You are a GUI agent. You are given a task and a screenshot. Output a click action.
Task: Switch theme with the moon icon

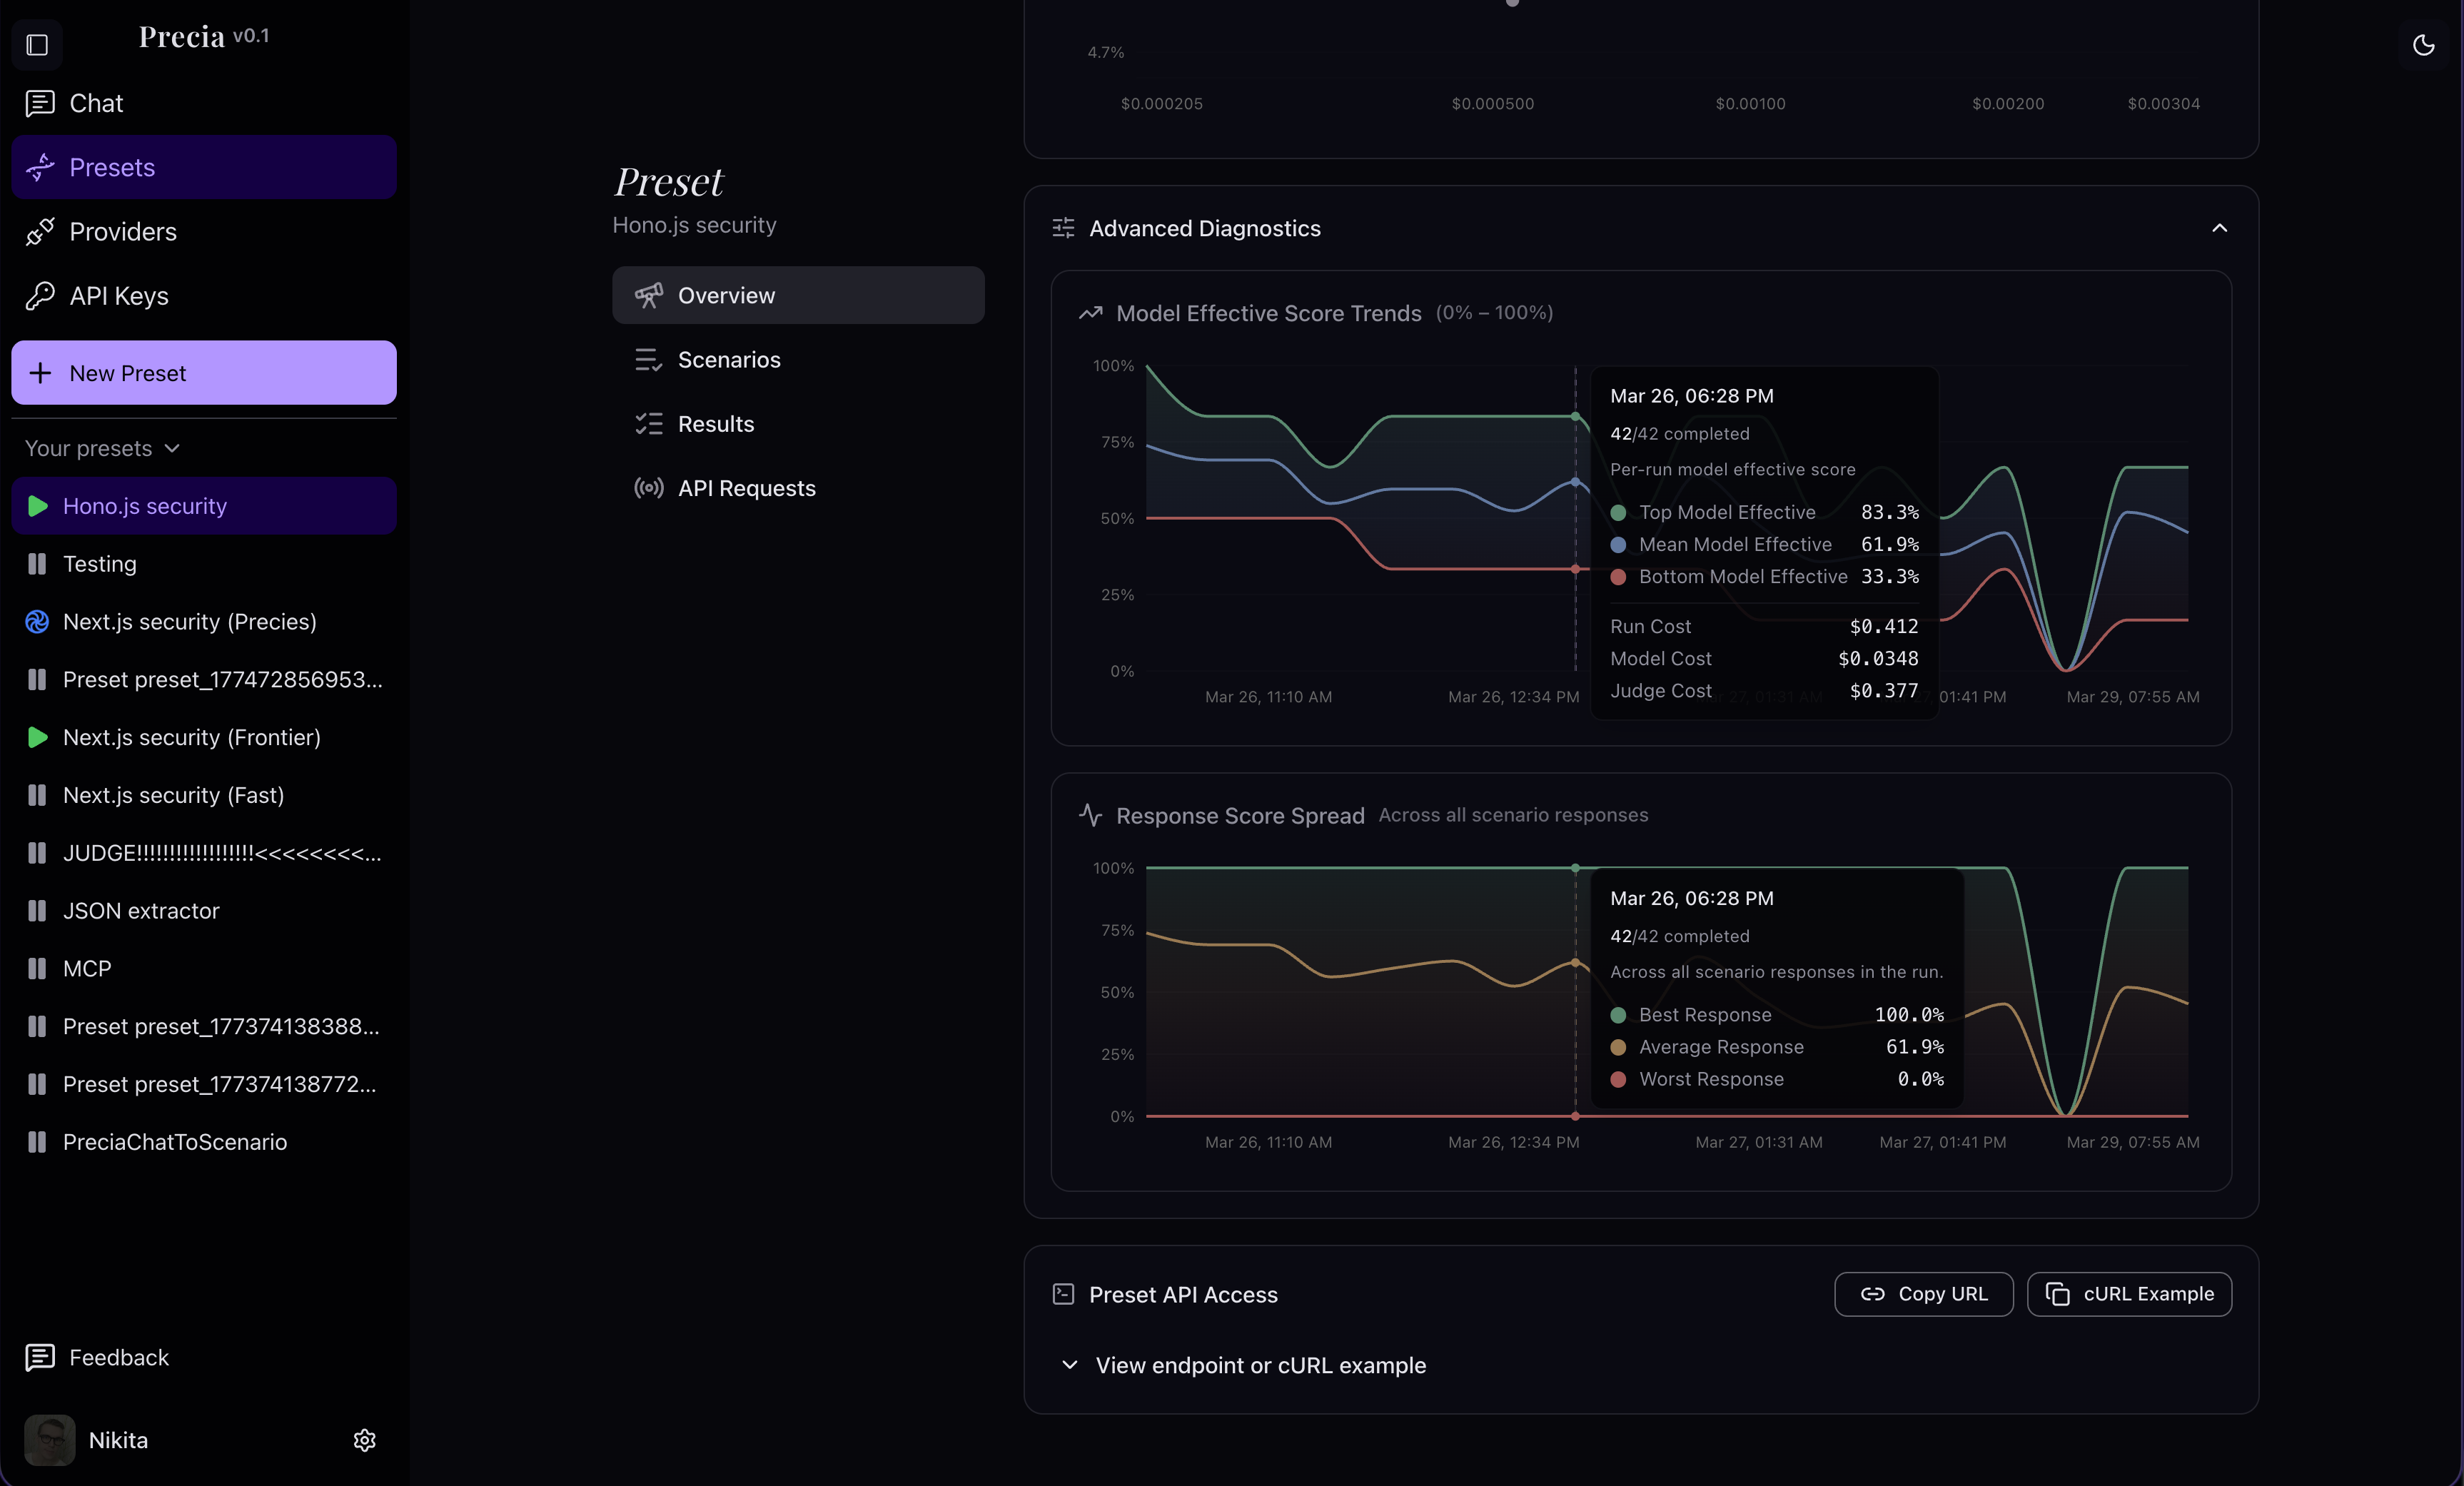click(x=2423, y=45)
